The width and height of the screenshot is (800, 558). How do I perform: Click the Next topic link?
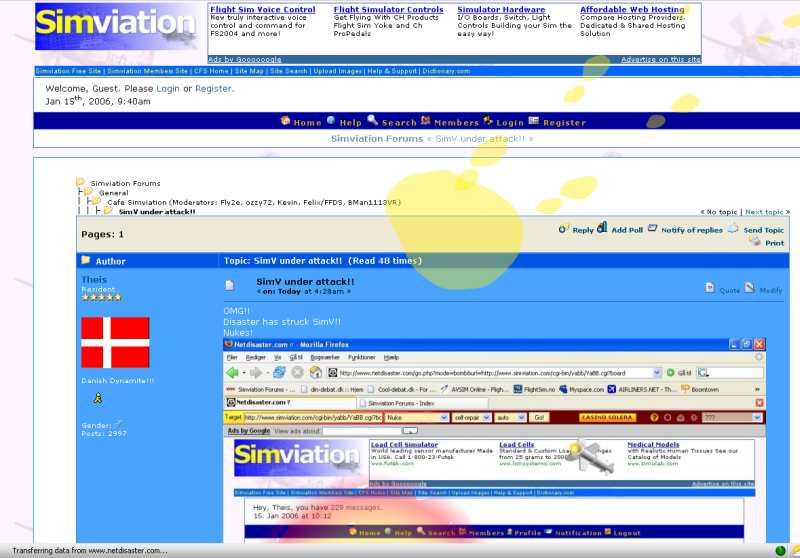point(764,212)
